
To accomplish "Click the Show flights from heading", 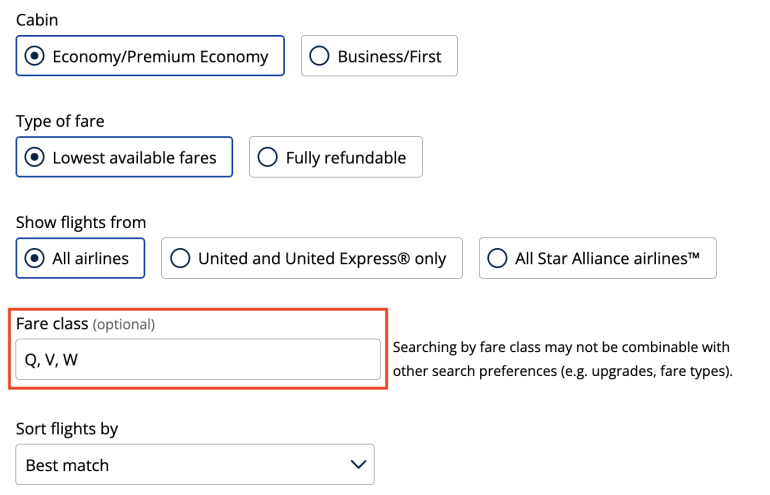I will coord(81,222).
